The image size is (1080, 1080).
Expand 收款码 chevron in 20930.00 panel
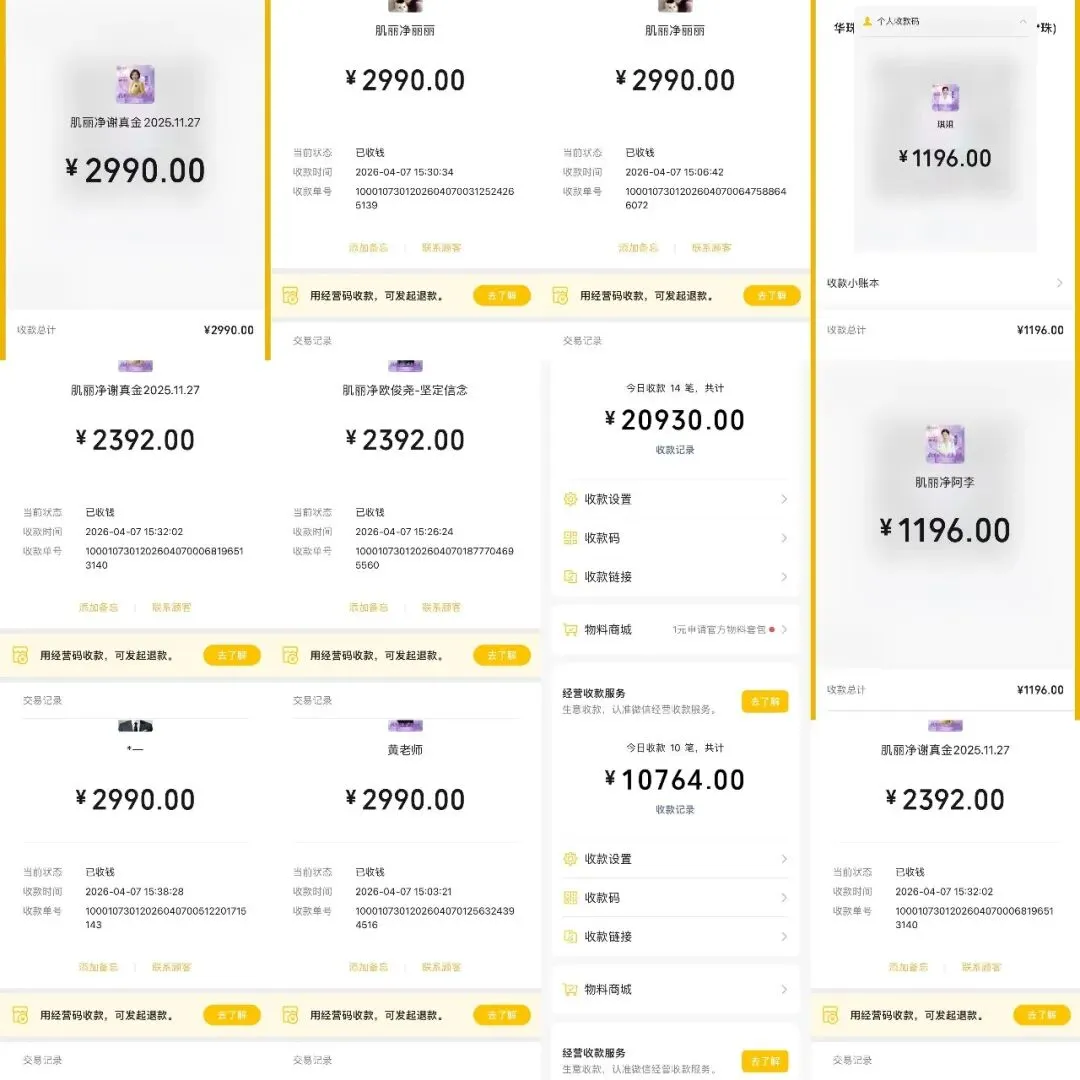click(x=784, y=538)
